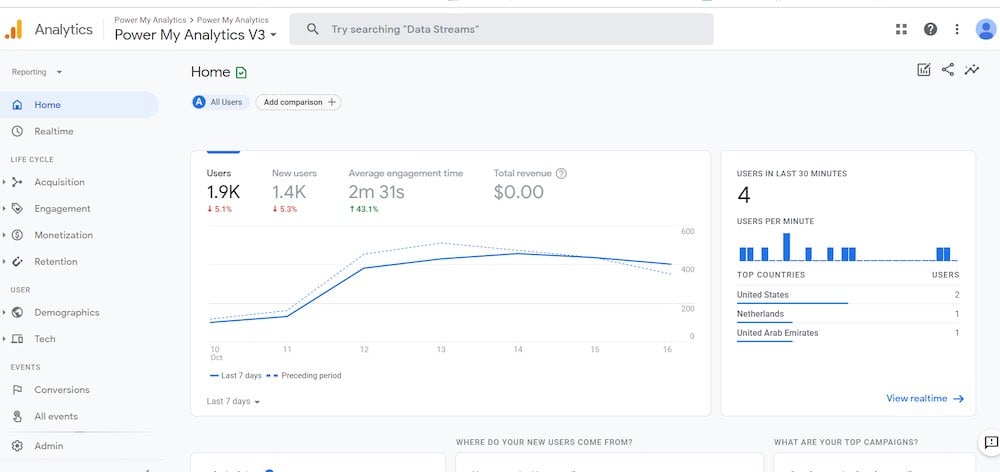Click the green verified badge beside Home
Viewport: 1000px width, 472px height.
tap(241, 73)
